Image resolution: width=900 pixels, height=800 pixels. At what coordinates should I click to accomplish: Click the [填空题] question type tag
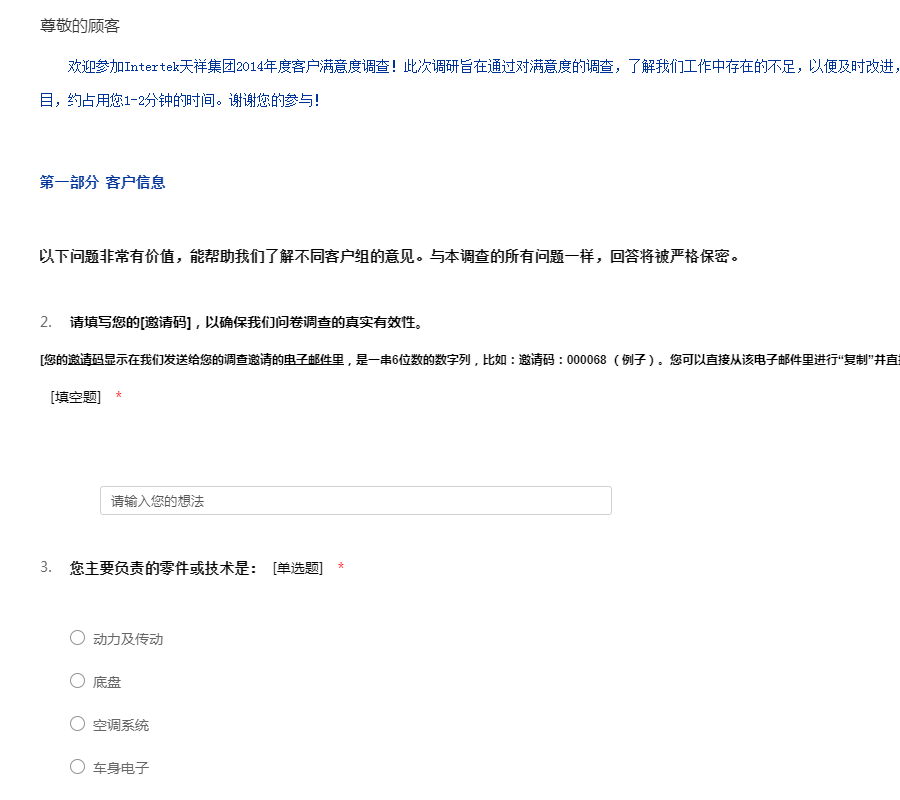(76, 397)
